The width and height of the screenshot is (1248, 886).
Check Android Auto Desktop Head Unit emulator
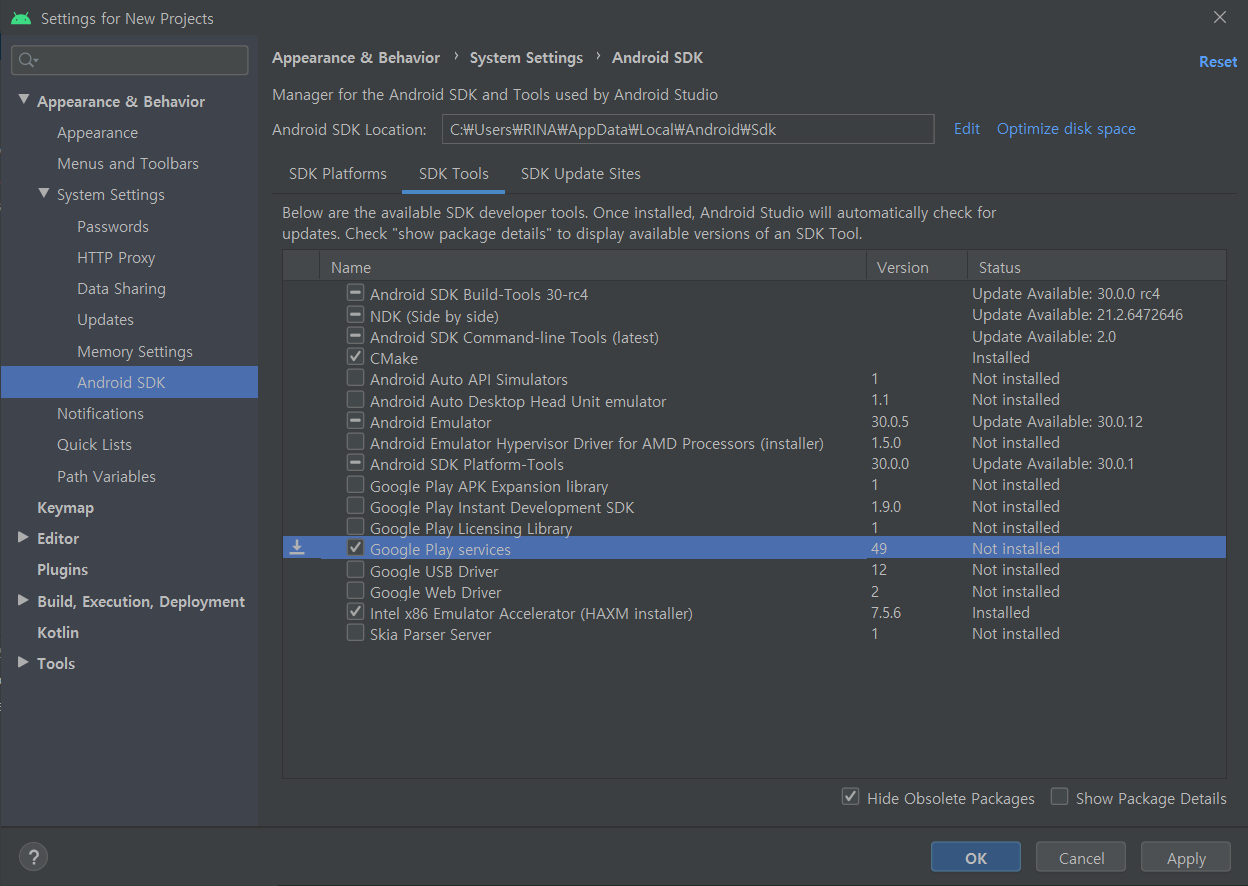click(x=355, y=399)
